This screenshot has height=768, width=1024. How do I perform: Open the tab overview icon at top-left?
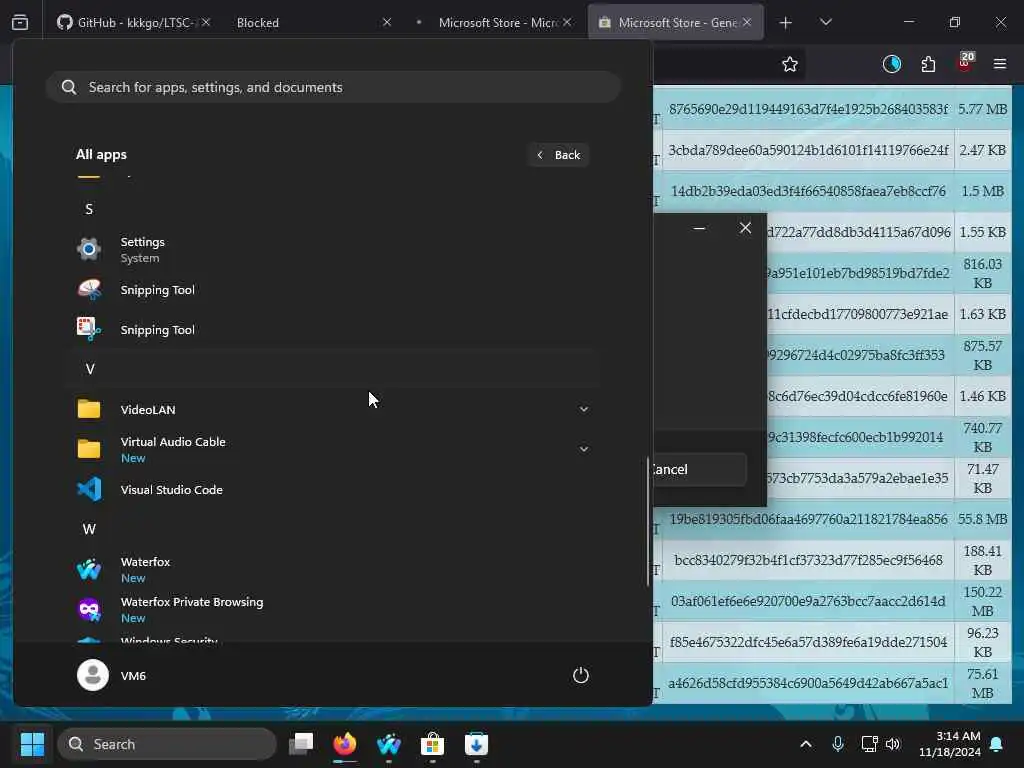20,22
